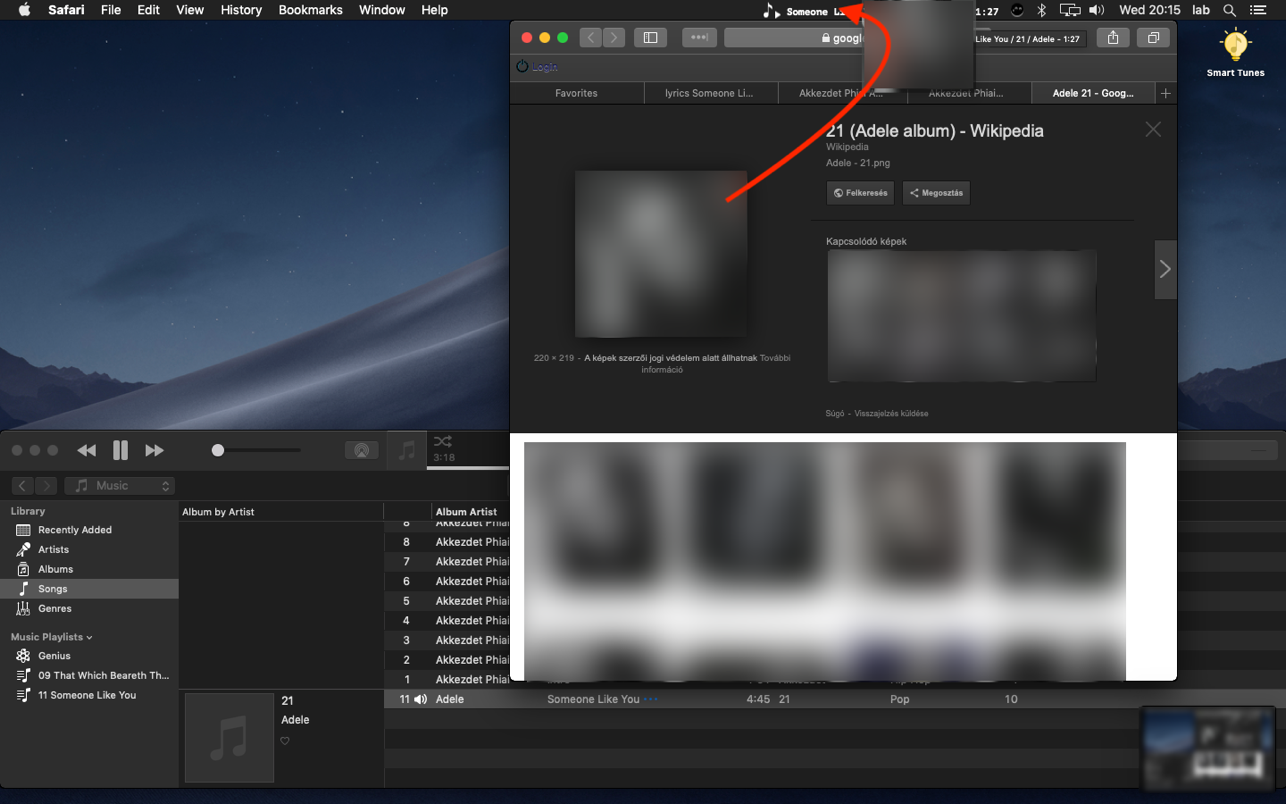Screen dimensions: 1286x804
Task: Close the image preview panel
Action: [1153, 130]
